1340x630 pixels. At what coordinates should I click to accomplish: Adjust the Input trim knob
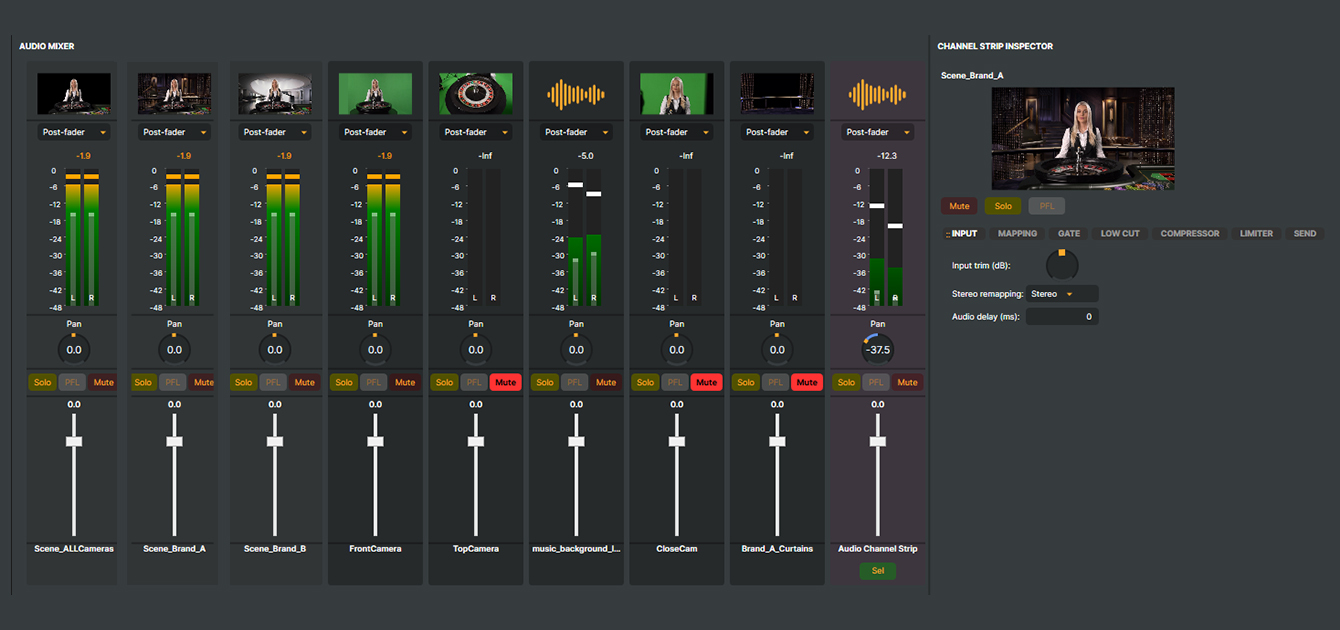point(1062,265)
